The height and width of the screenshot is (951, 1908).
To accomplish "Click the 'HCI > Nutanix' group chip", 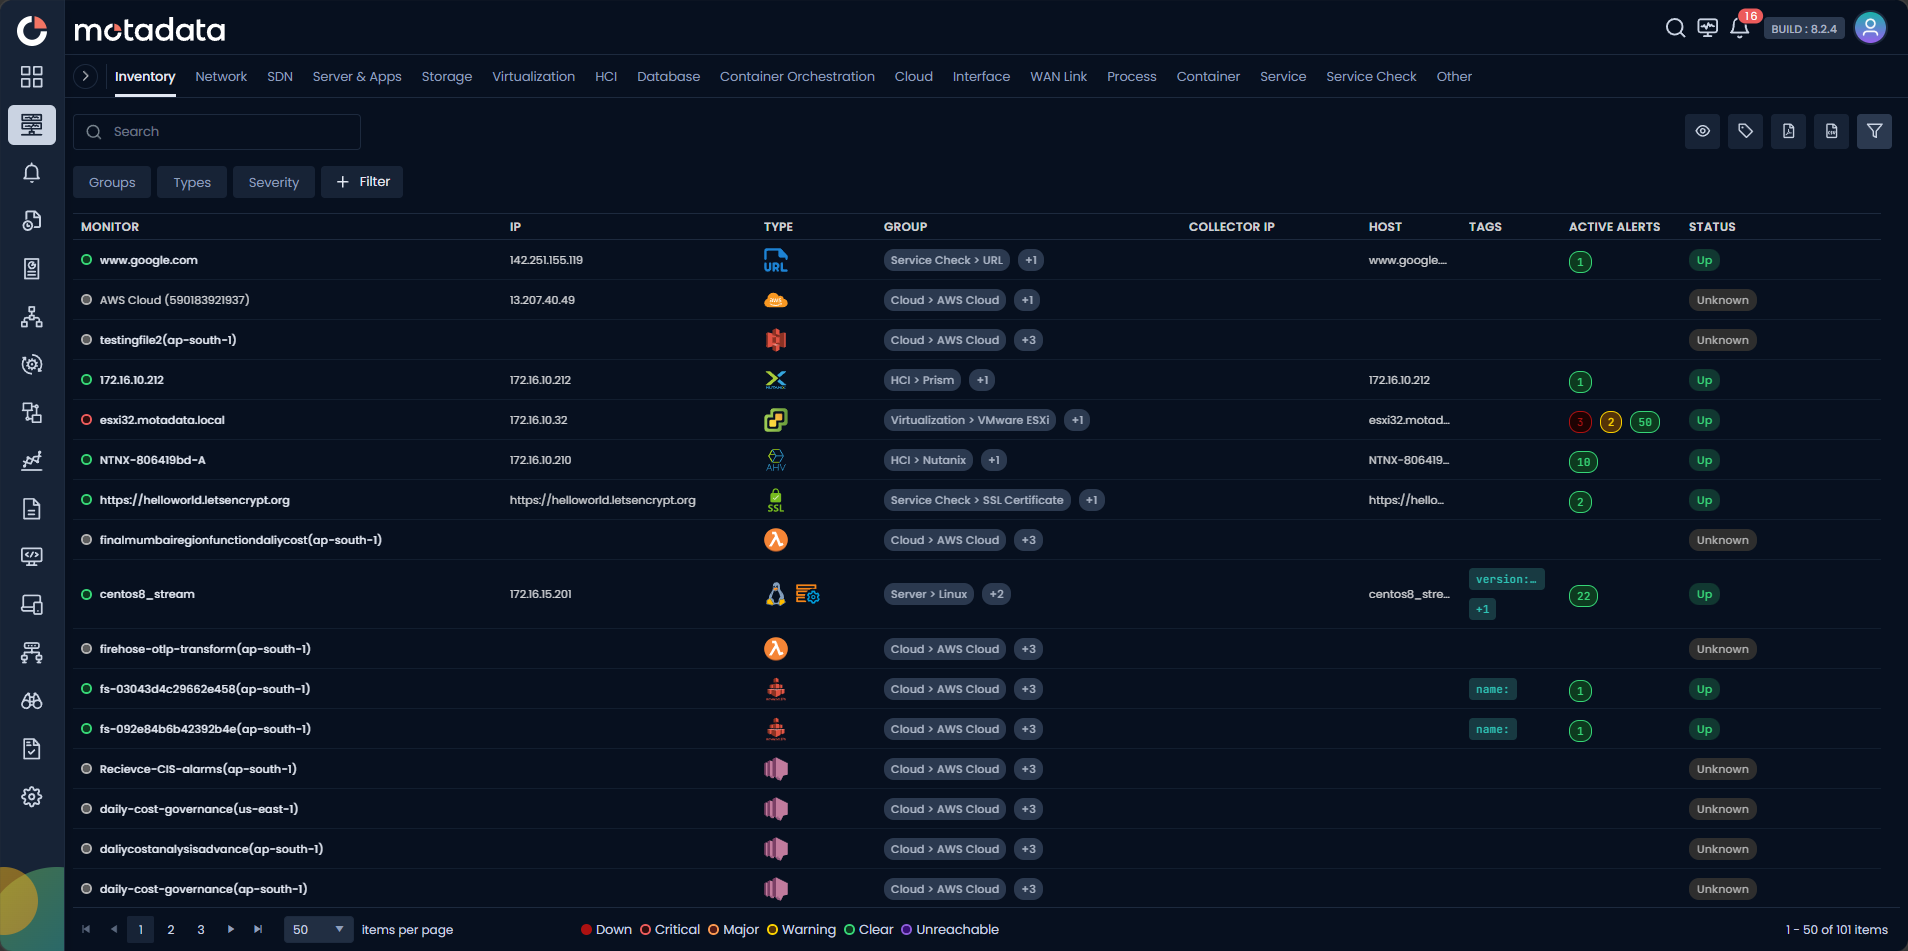I will 928,460.
